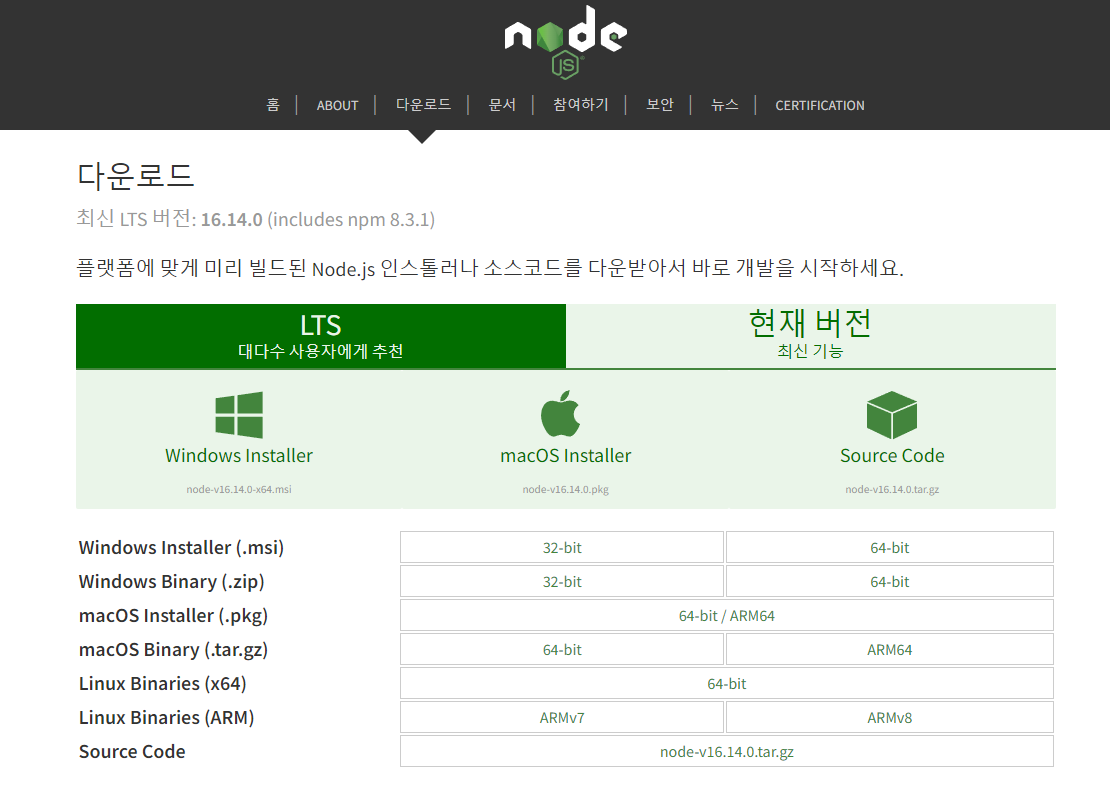Screen dimensions: 1110x786
Task: Click the Source Code box icon
Action: (x=891, y=415)
